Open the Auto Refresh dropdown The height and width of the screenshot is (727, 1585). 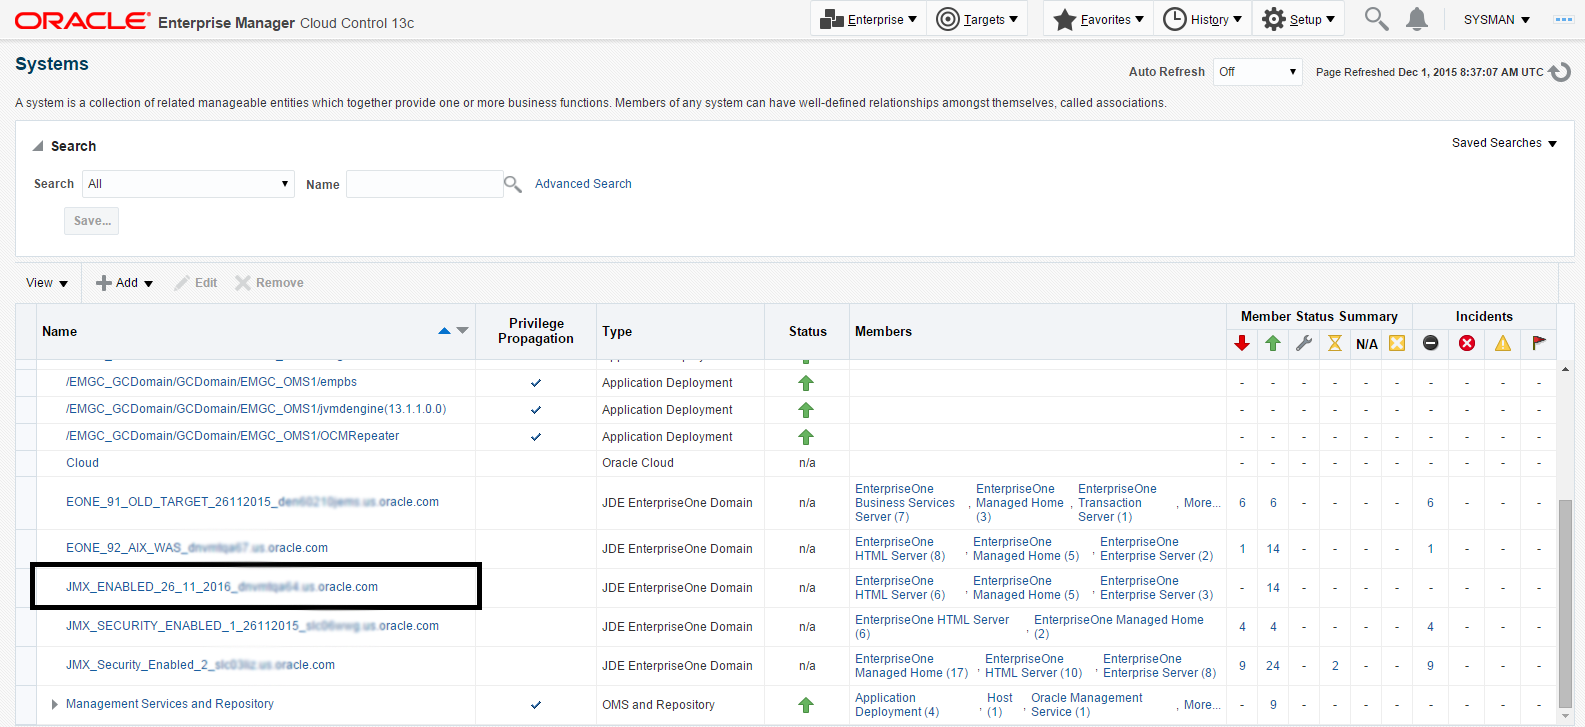(1257, 72)
